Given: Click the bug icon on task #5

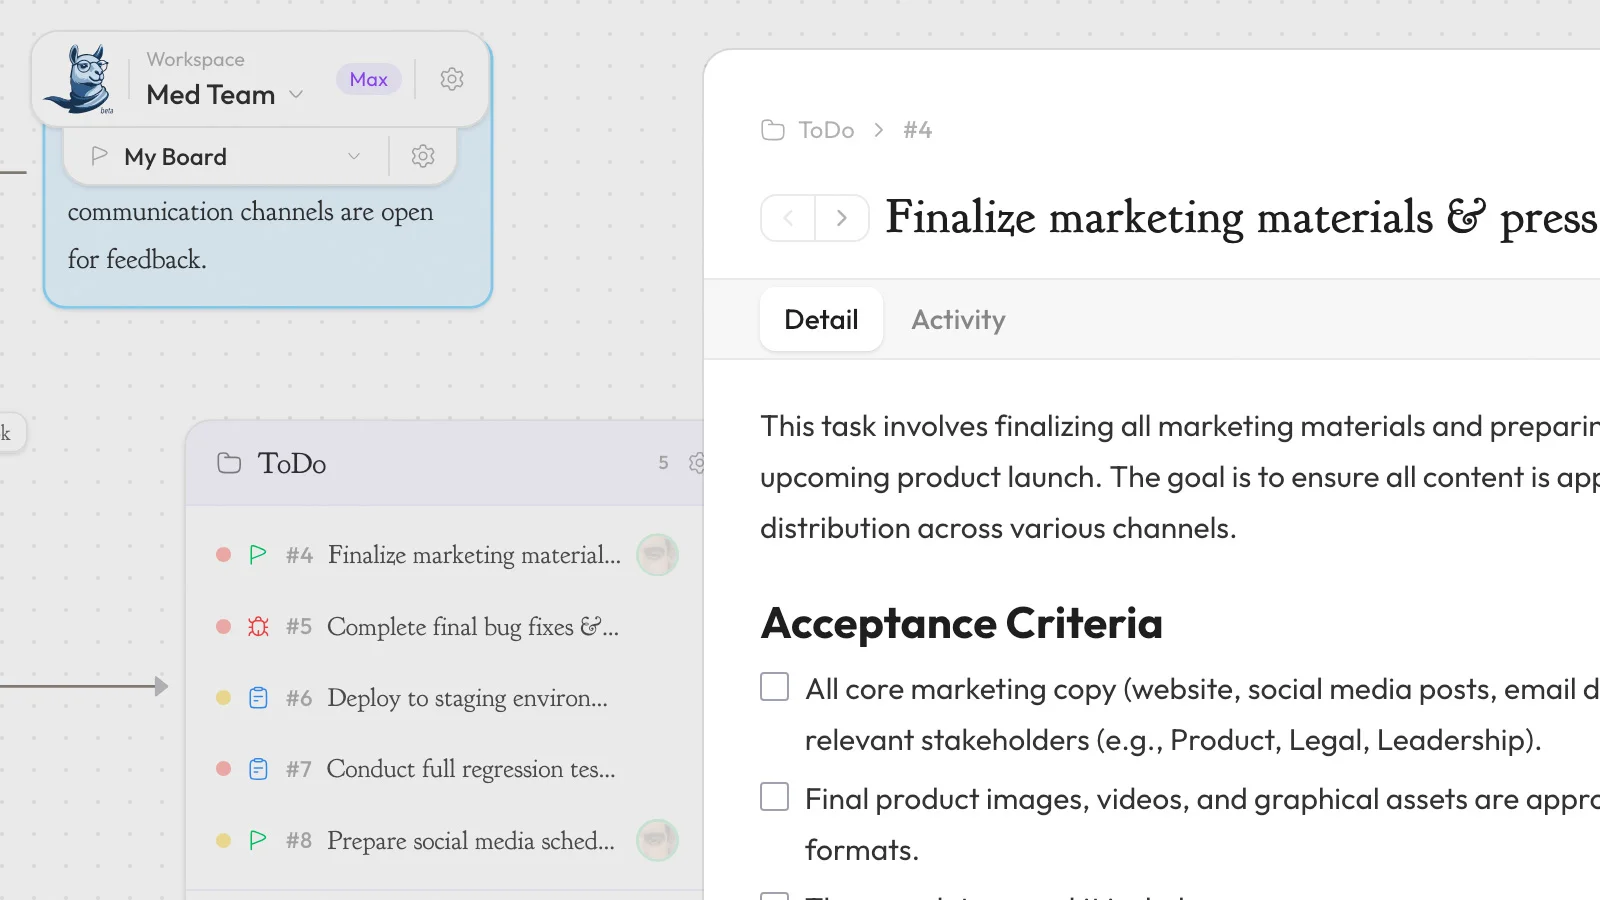Looking at the screenshot, I should coord(258,627).
